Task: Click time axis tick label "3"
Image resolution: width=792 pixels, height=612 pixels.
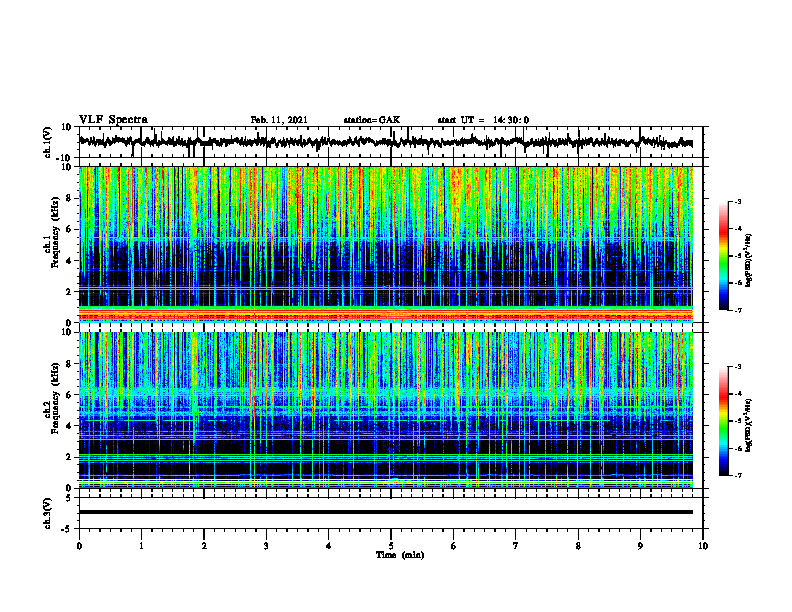Action: pyautogui.click(x=266, y=546)
